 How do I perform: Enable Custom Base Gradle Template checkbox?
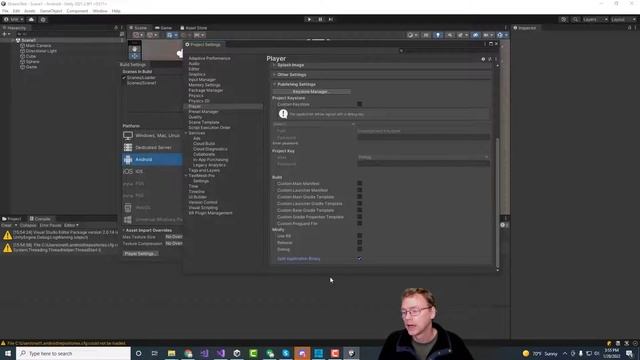[x=360, y=210]
